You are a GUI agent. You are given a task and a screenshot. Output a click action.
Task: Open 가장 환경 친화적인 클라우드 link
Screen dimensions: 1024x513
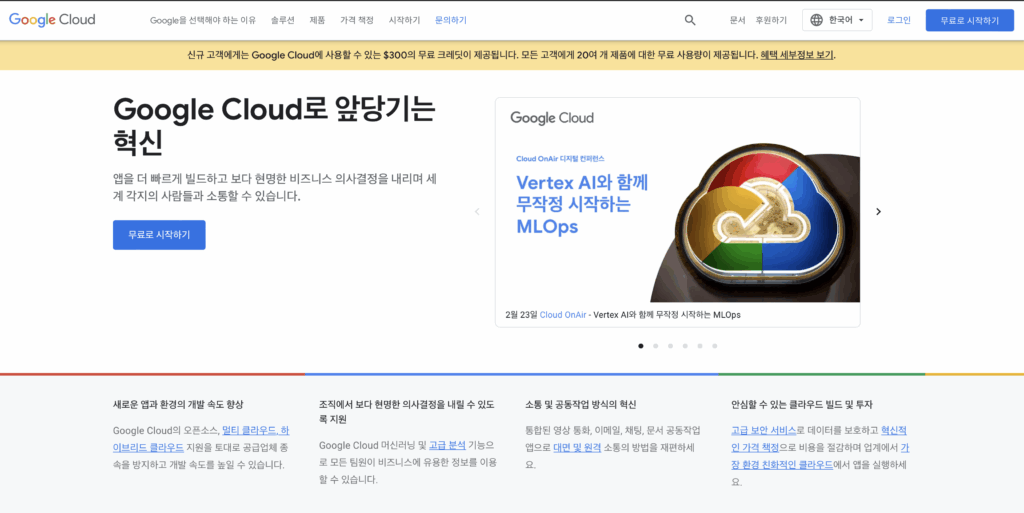(820, 456)
